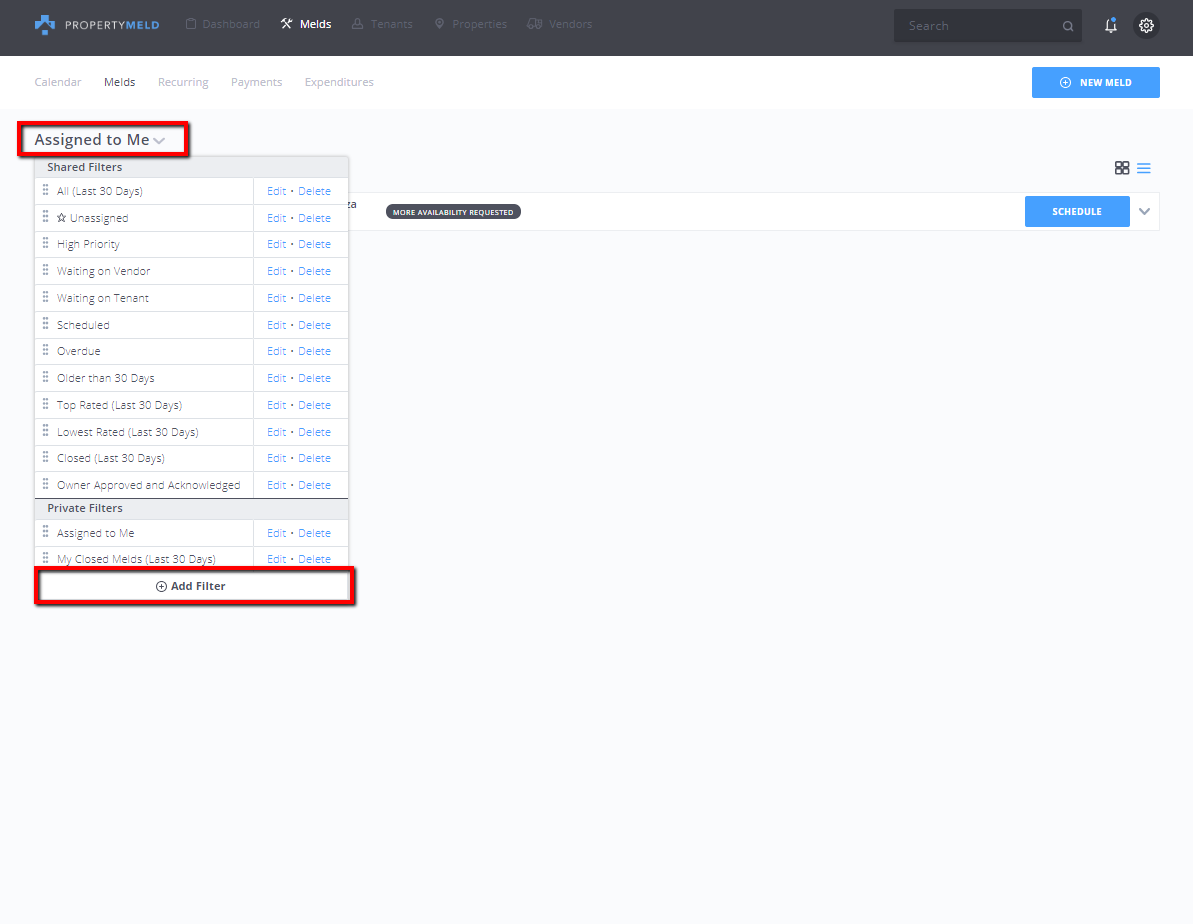This screenshot has width=1193, height=924.
Task: Go to the Expenditures sub-tab
Action: (339, 82)
